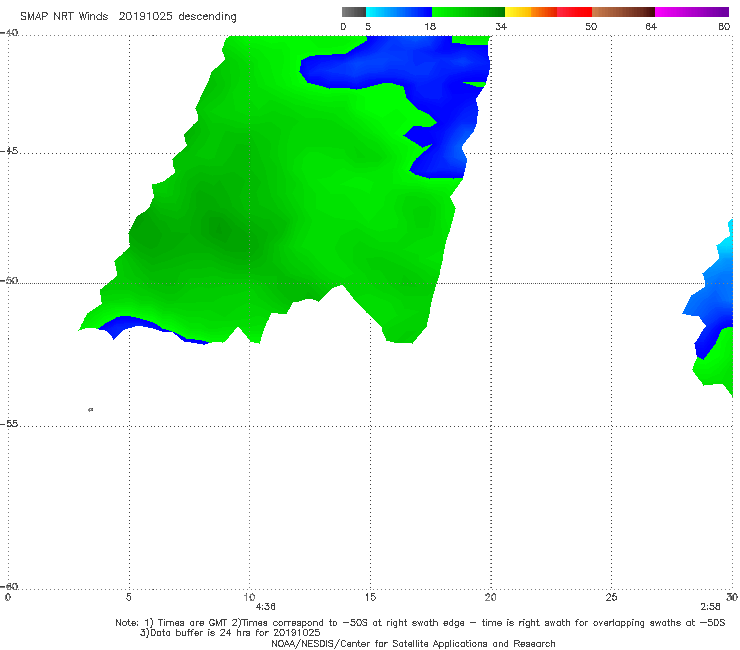This screenshot has height=650, width=740.
Task: Click the latitude axis label '-55'
Action: coord(9,424)
